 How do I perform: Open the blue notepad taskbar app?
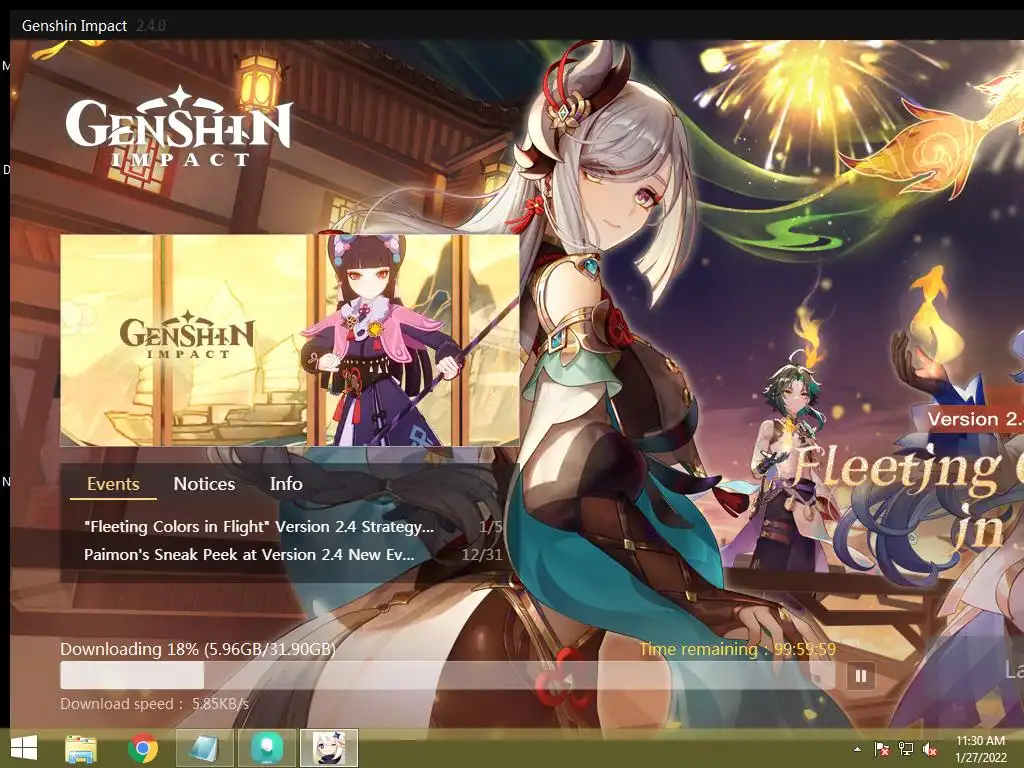[x=205, y=748]
